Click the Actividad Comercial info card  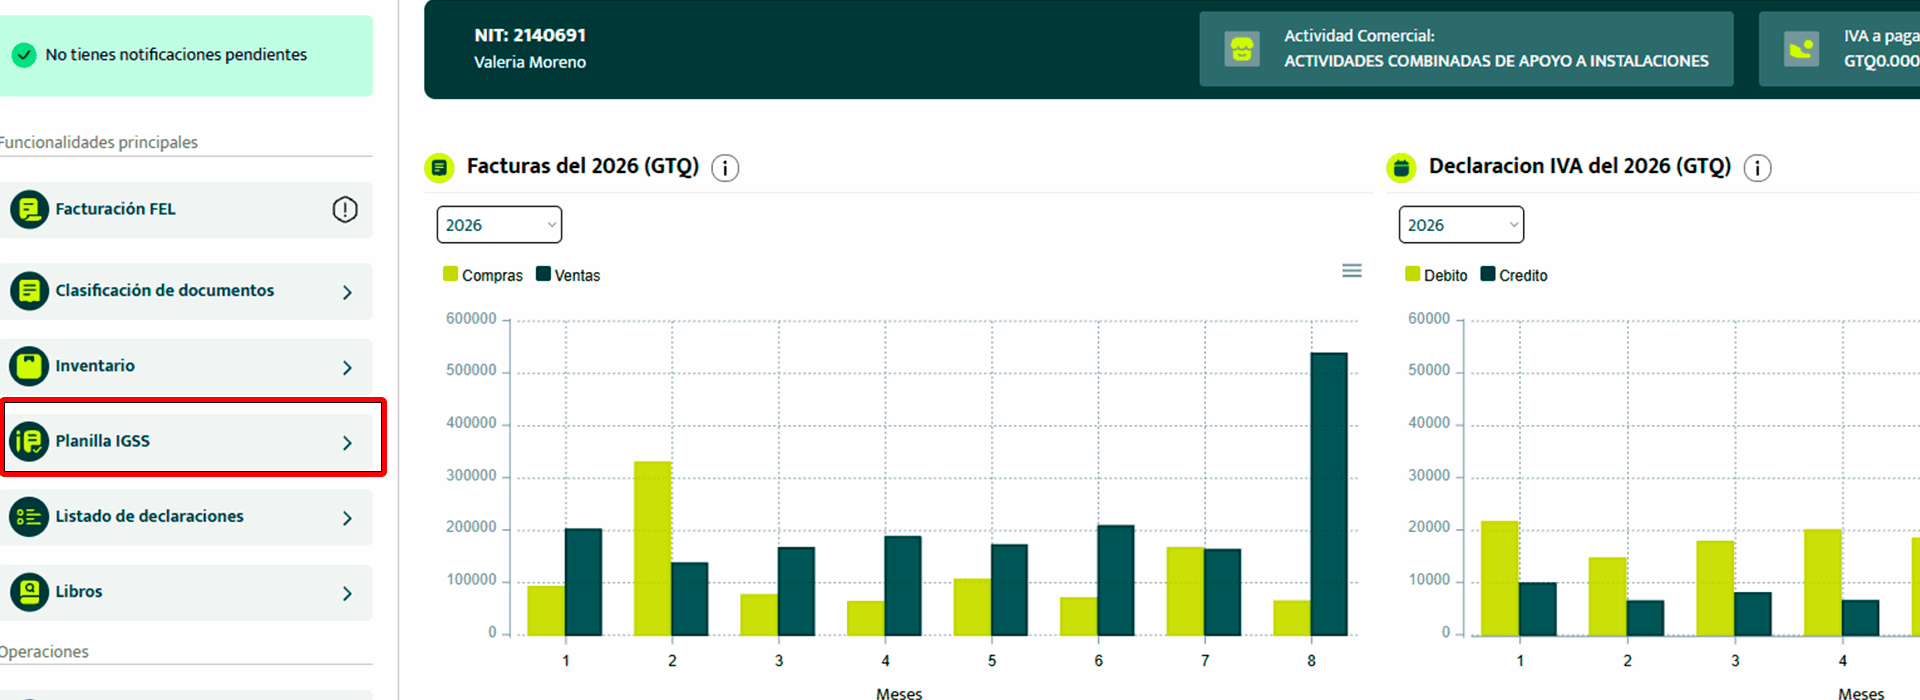coord(1466,49)
